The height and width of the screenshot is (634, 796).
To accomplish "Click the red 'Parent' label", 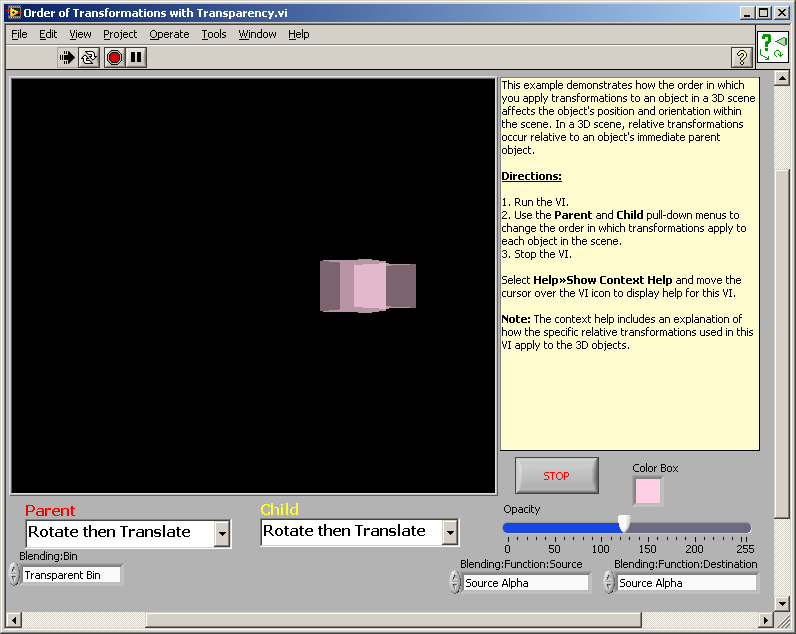I will [x=50, y=510].
